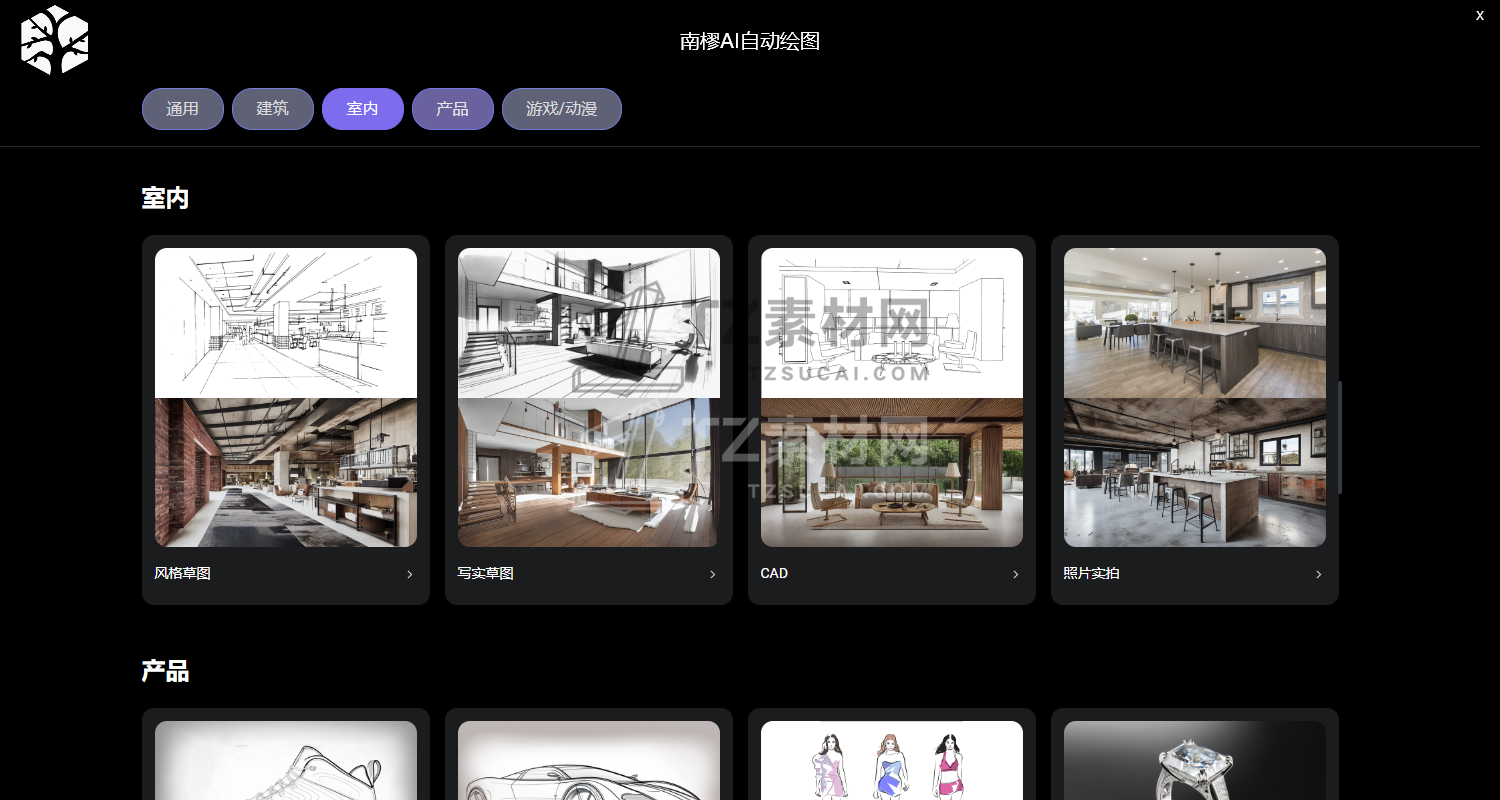
Task: Open the CAD living room thumbnail
Action: click(892, 397)
